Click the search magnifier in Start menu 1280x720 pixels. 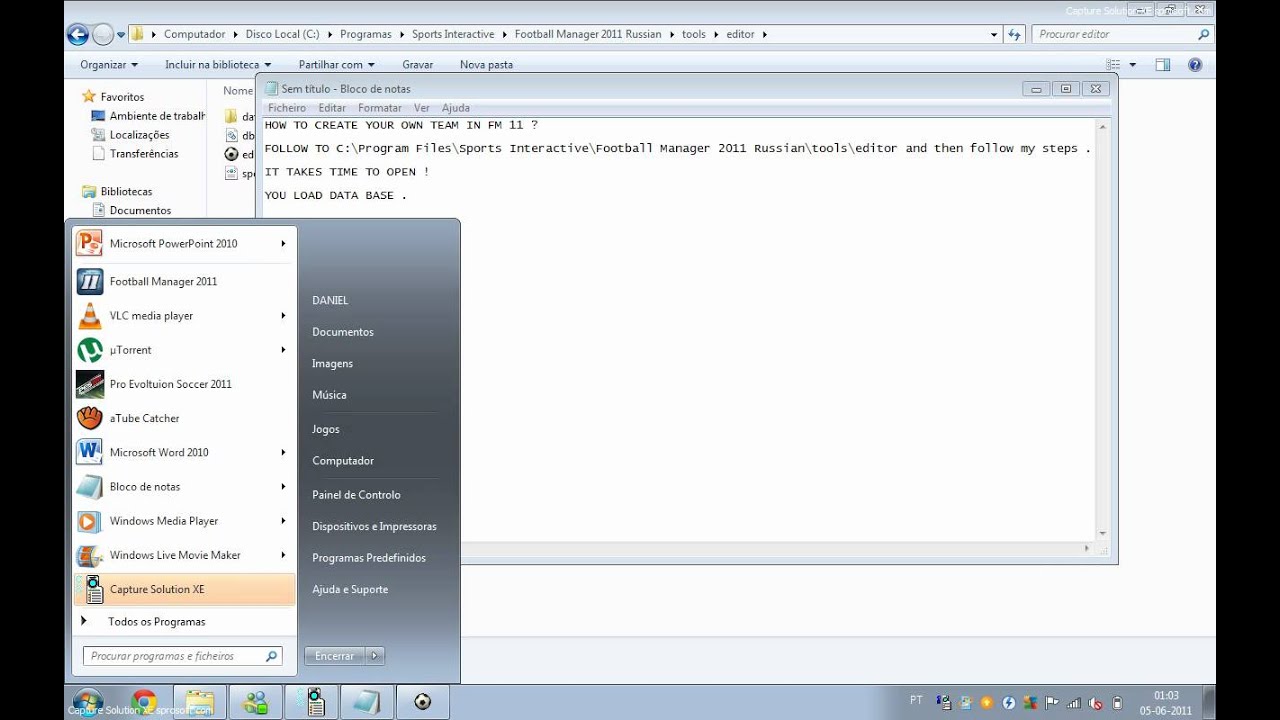coord(271,657)
